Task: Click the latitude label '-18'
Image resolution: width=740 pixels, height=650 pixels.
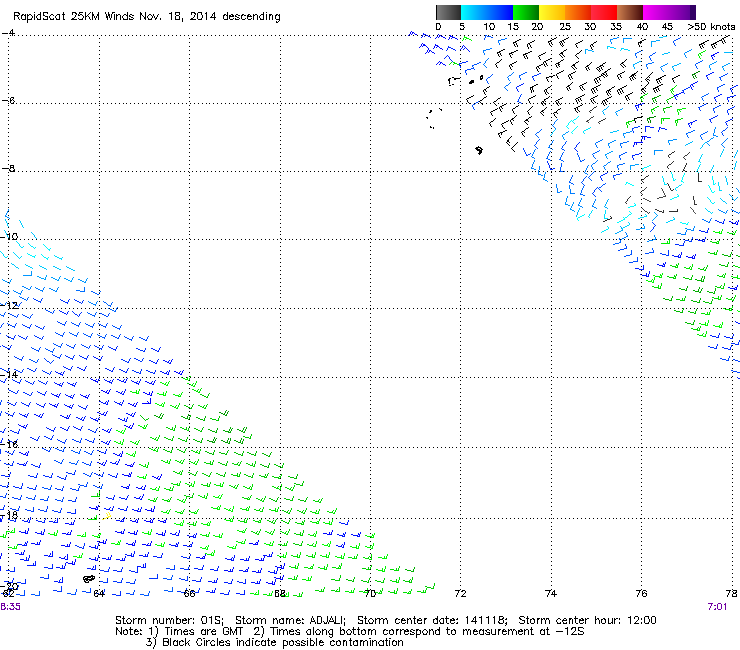Action: [x=9, y=515]
